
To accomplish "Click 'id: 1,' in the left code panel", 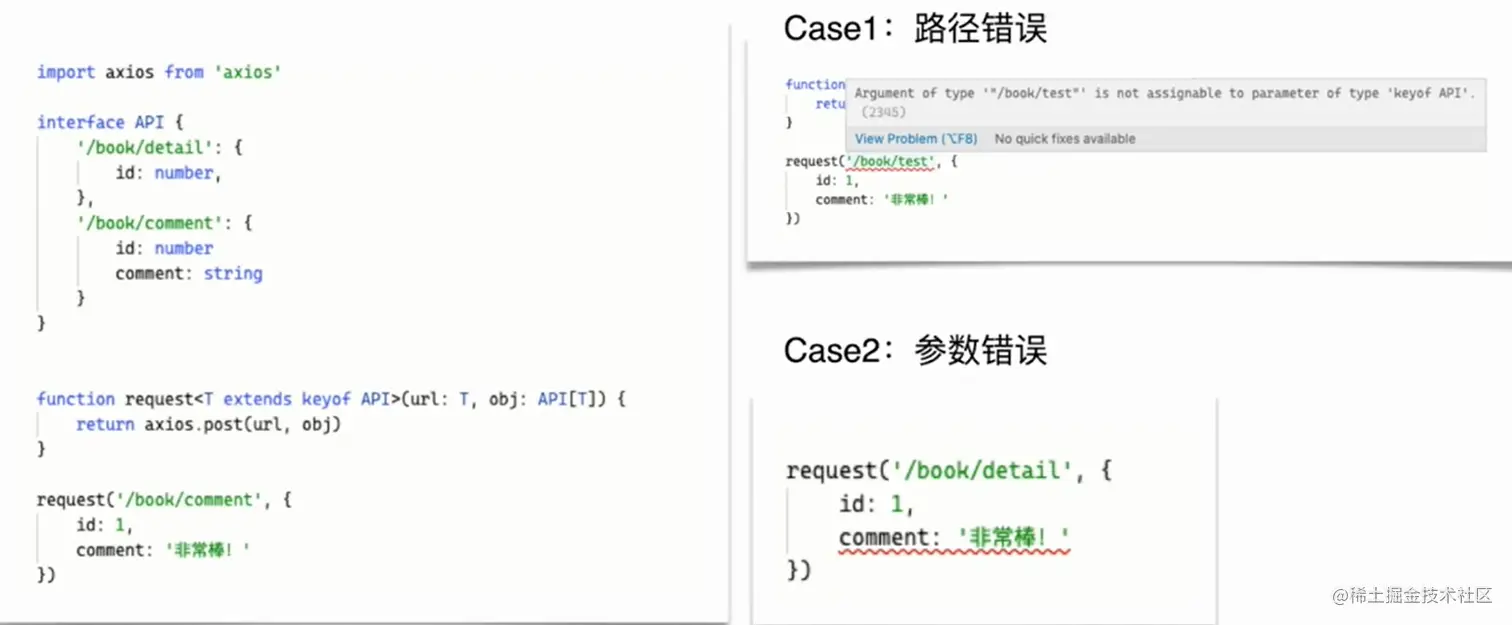I will click(105, 525).
